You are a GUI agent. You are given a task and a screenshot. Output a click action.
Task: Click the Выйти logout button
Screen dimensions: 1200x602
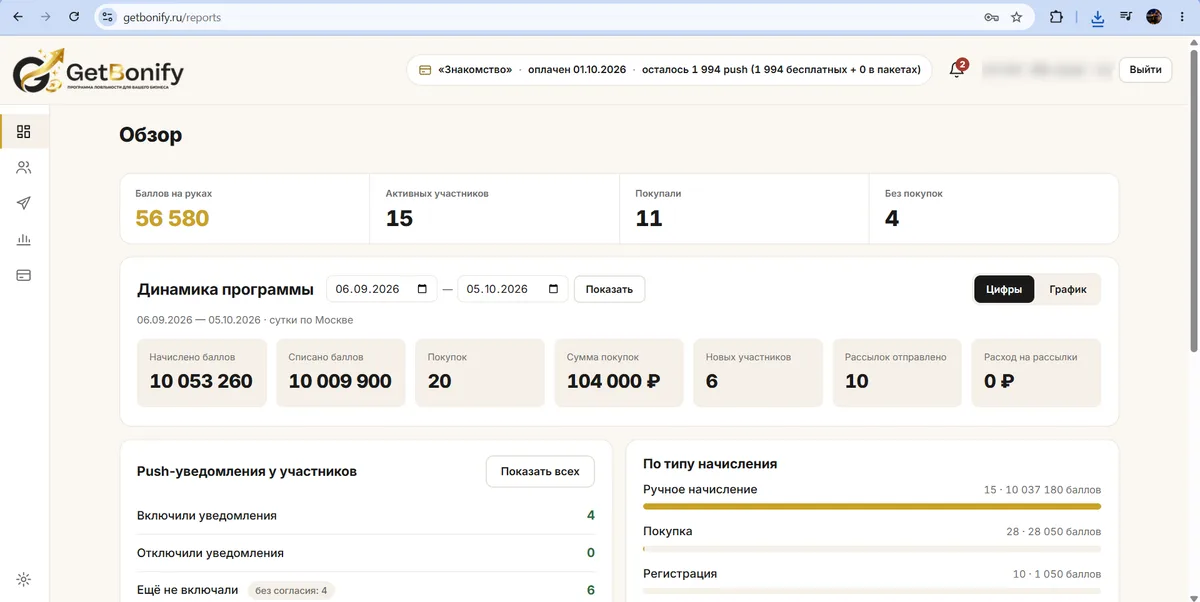(x=1145, y=69)
